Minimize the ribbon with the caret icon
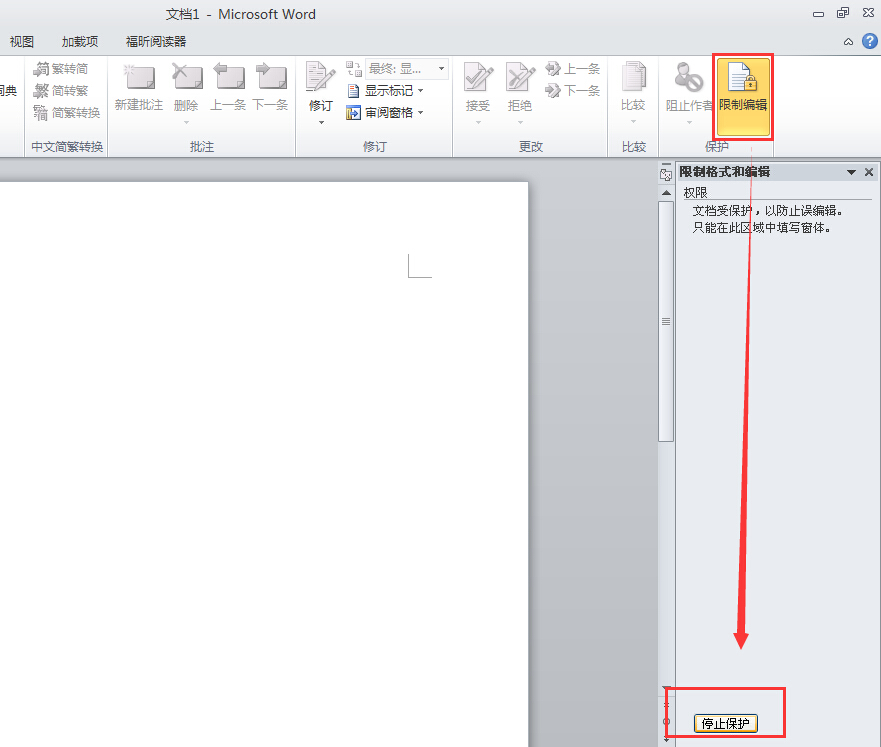Screen dimensions: 881x747 click(x=848, y=42)
